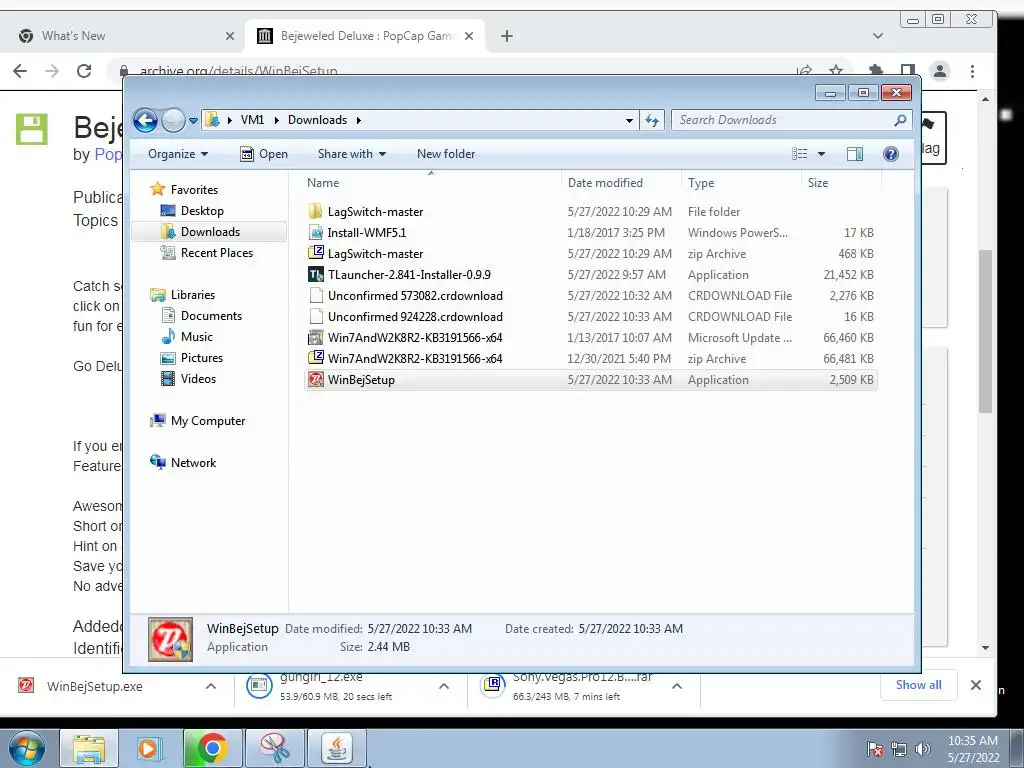Image resolution: width=1024 pixels, height=768 pixels.
Task: Click the Explorer Back navigation arrow
Action: (x=145, y=120)
